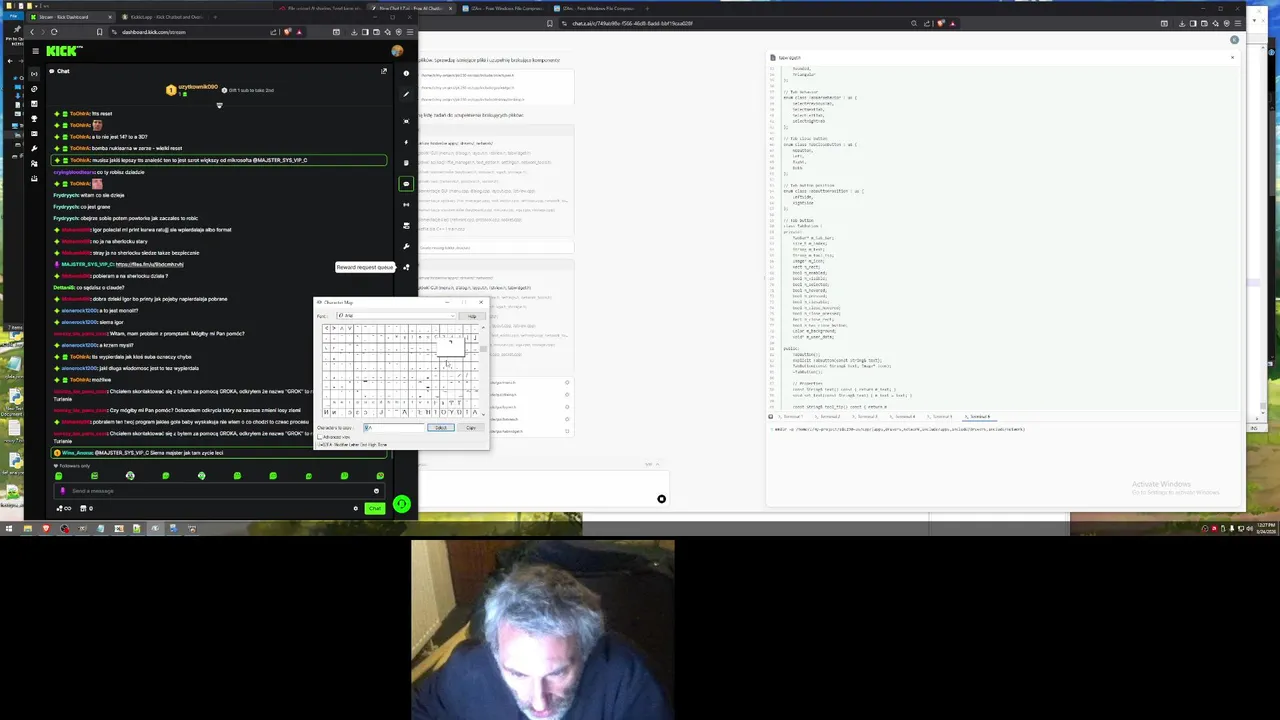Open the Brave main menu in Kick window
1280x720 pixels.
(409, 32)
